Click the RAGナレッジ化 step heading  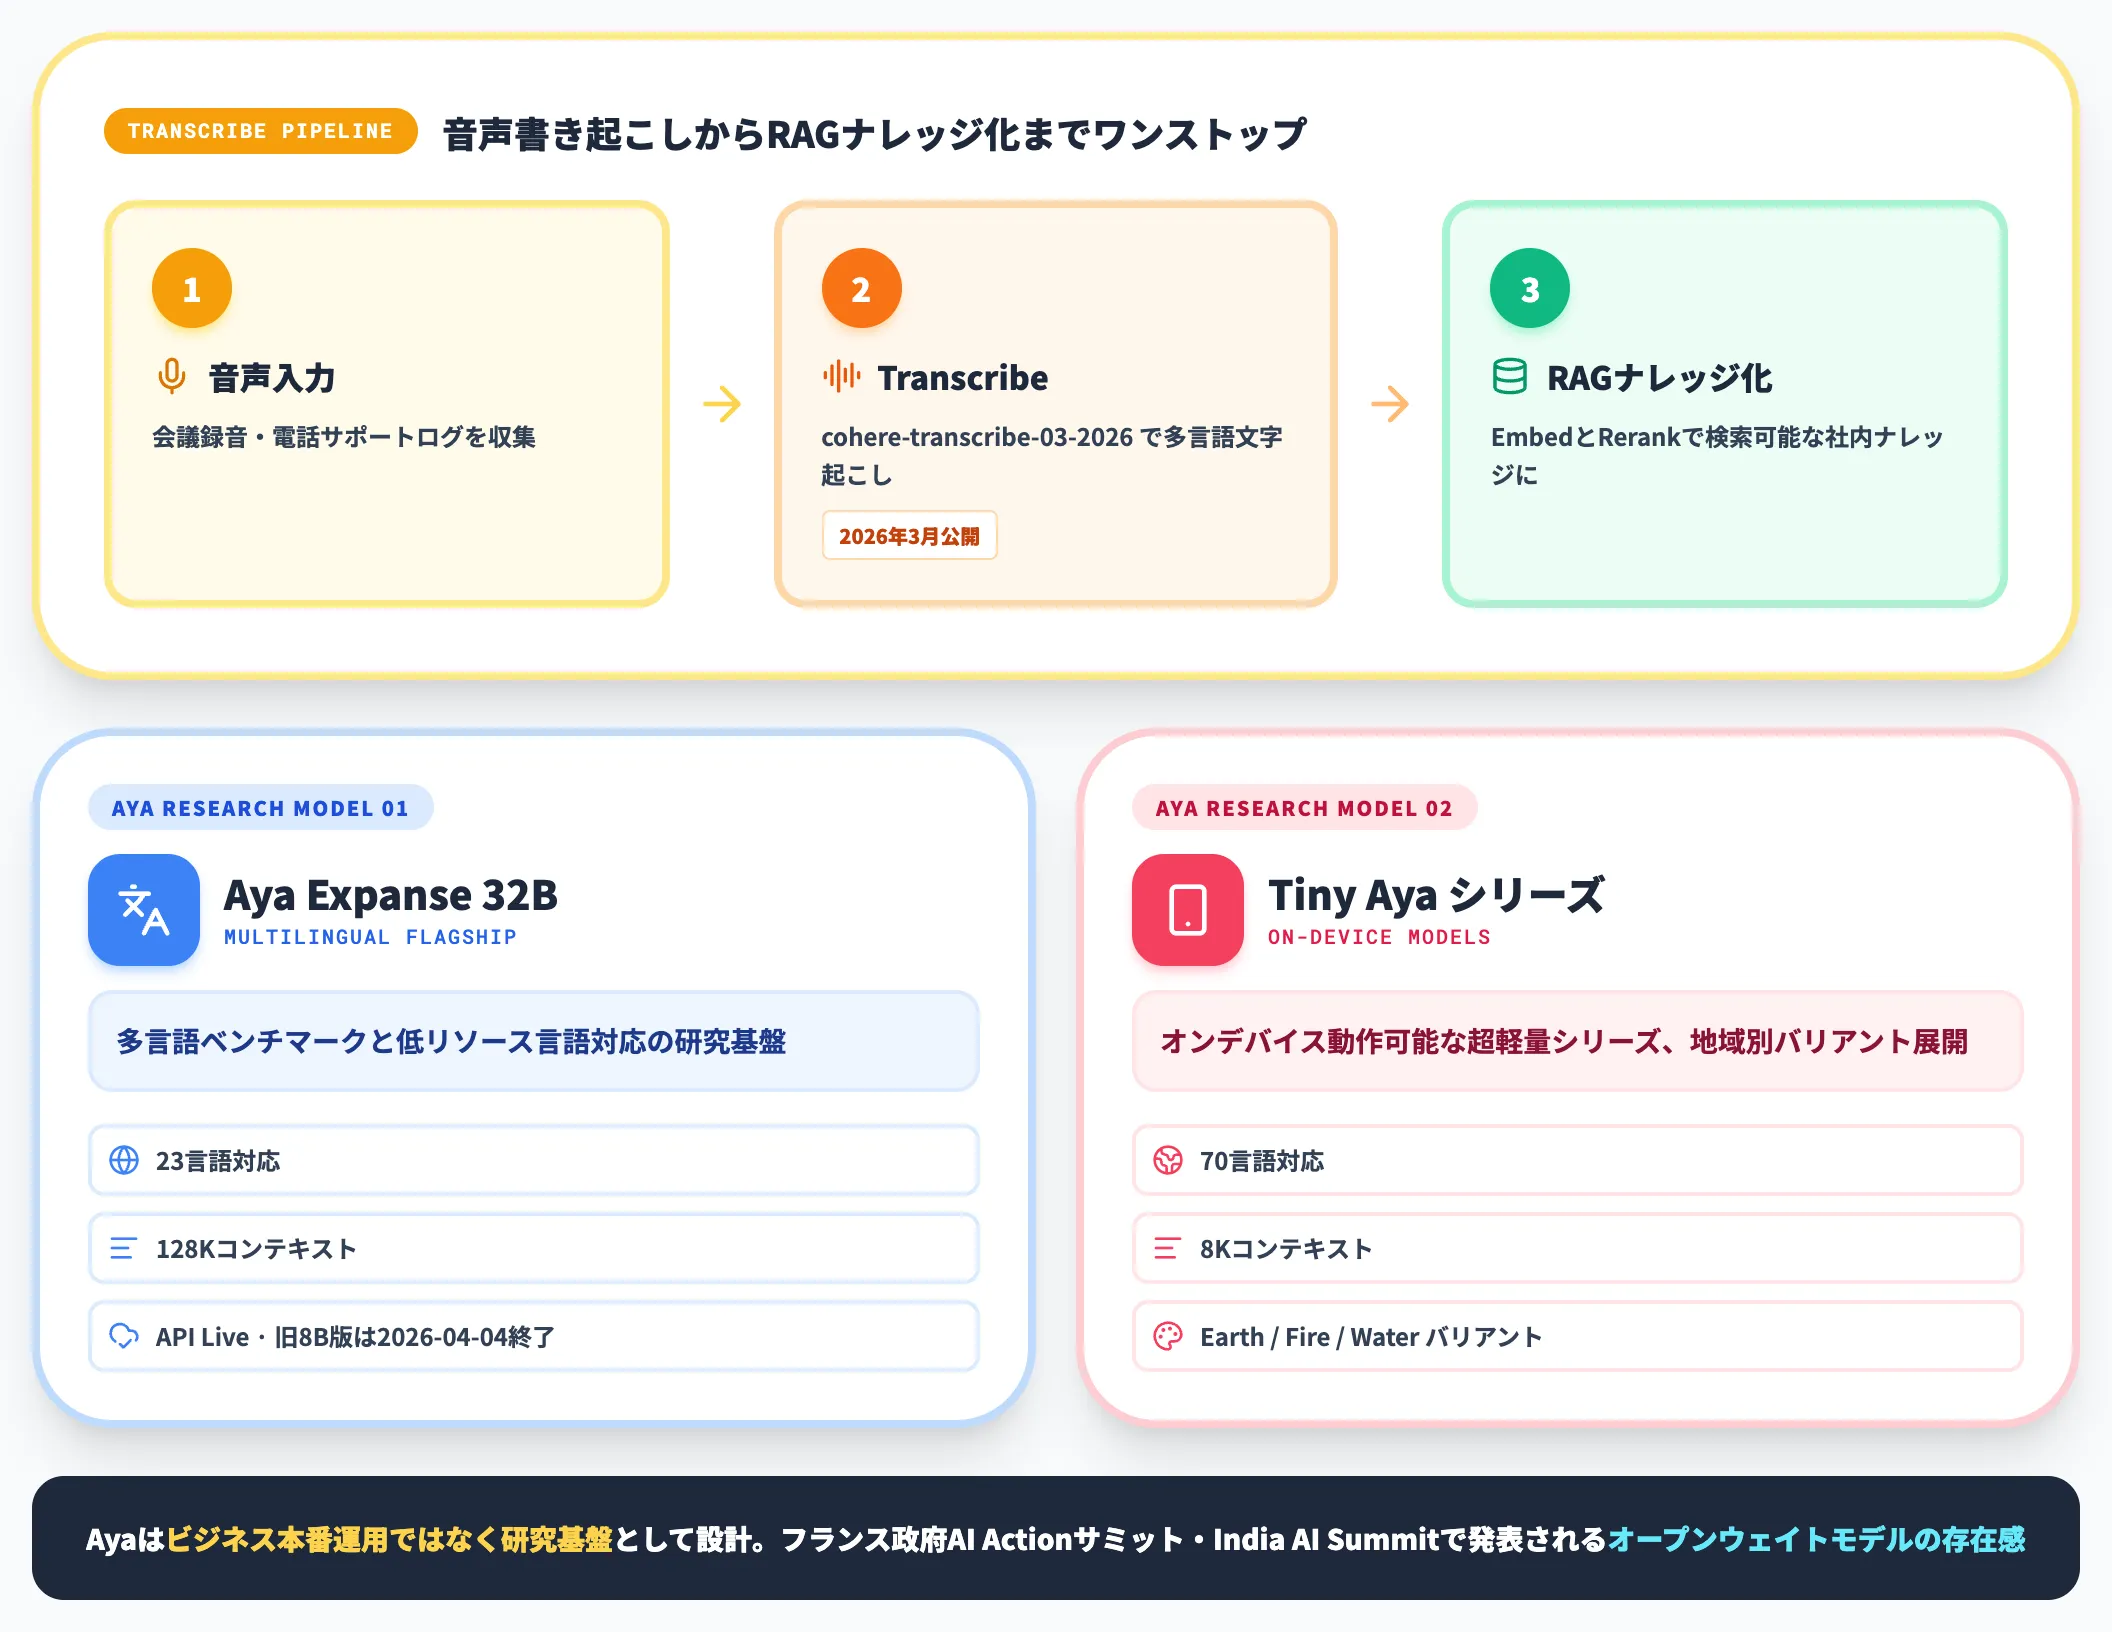tap(1659, 378)
